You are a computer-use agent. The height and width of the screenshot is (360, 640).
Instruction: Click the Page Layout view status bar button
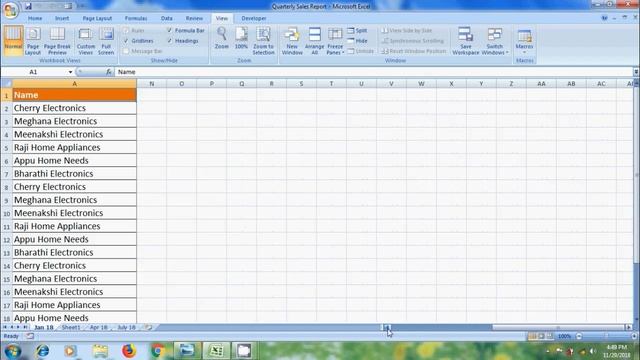pyautogui.click(x=541, y=336)
